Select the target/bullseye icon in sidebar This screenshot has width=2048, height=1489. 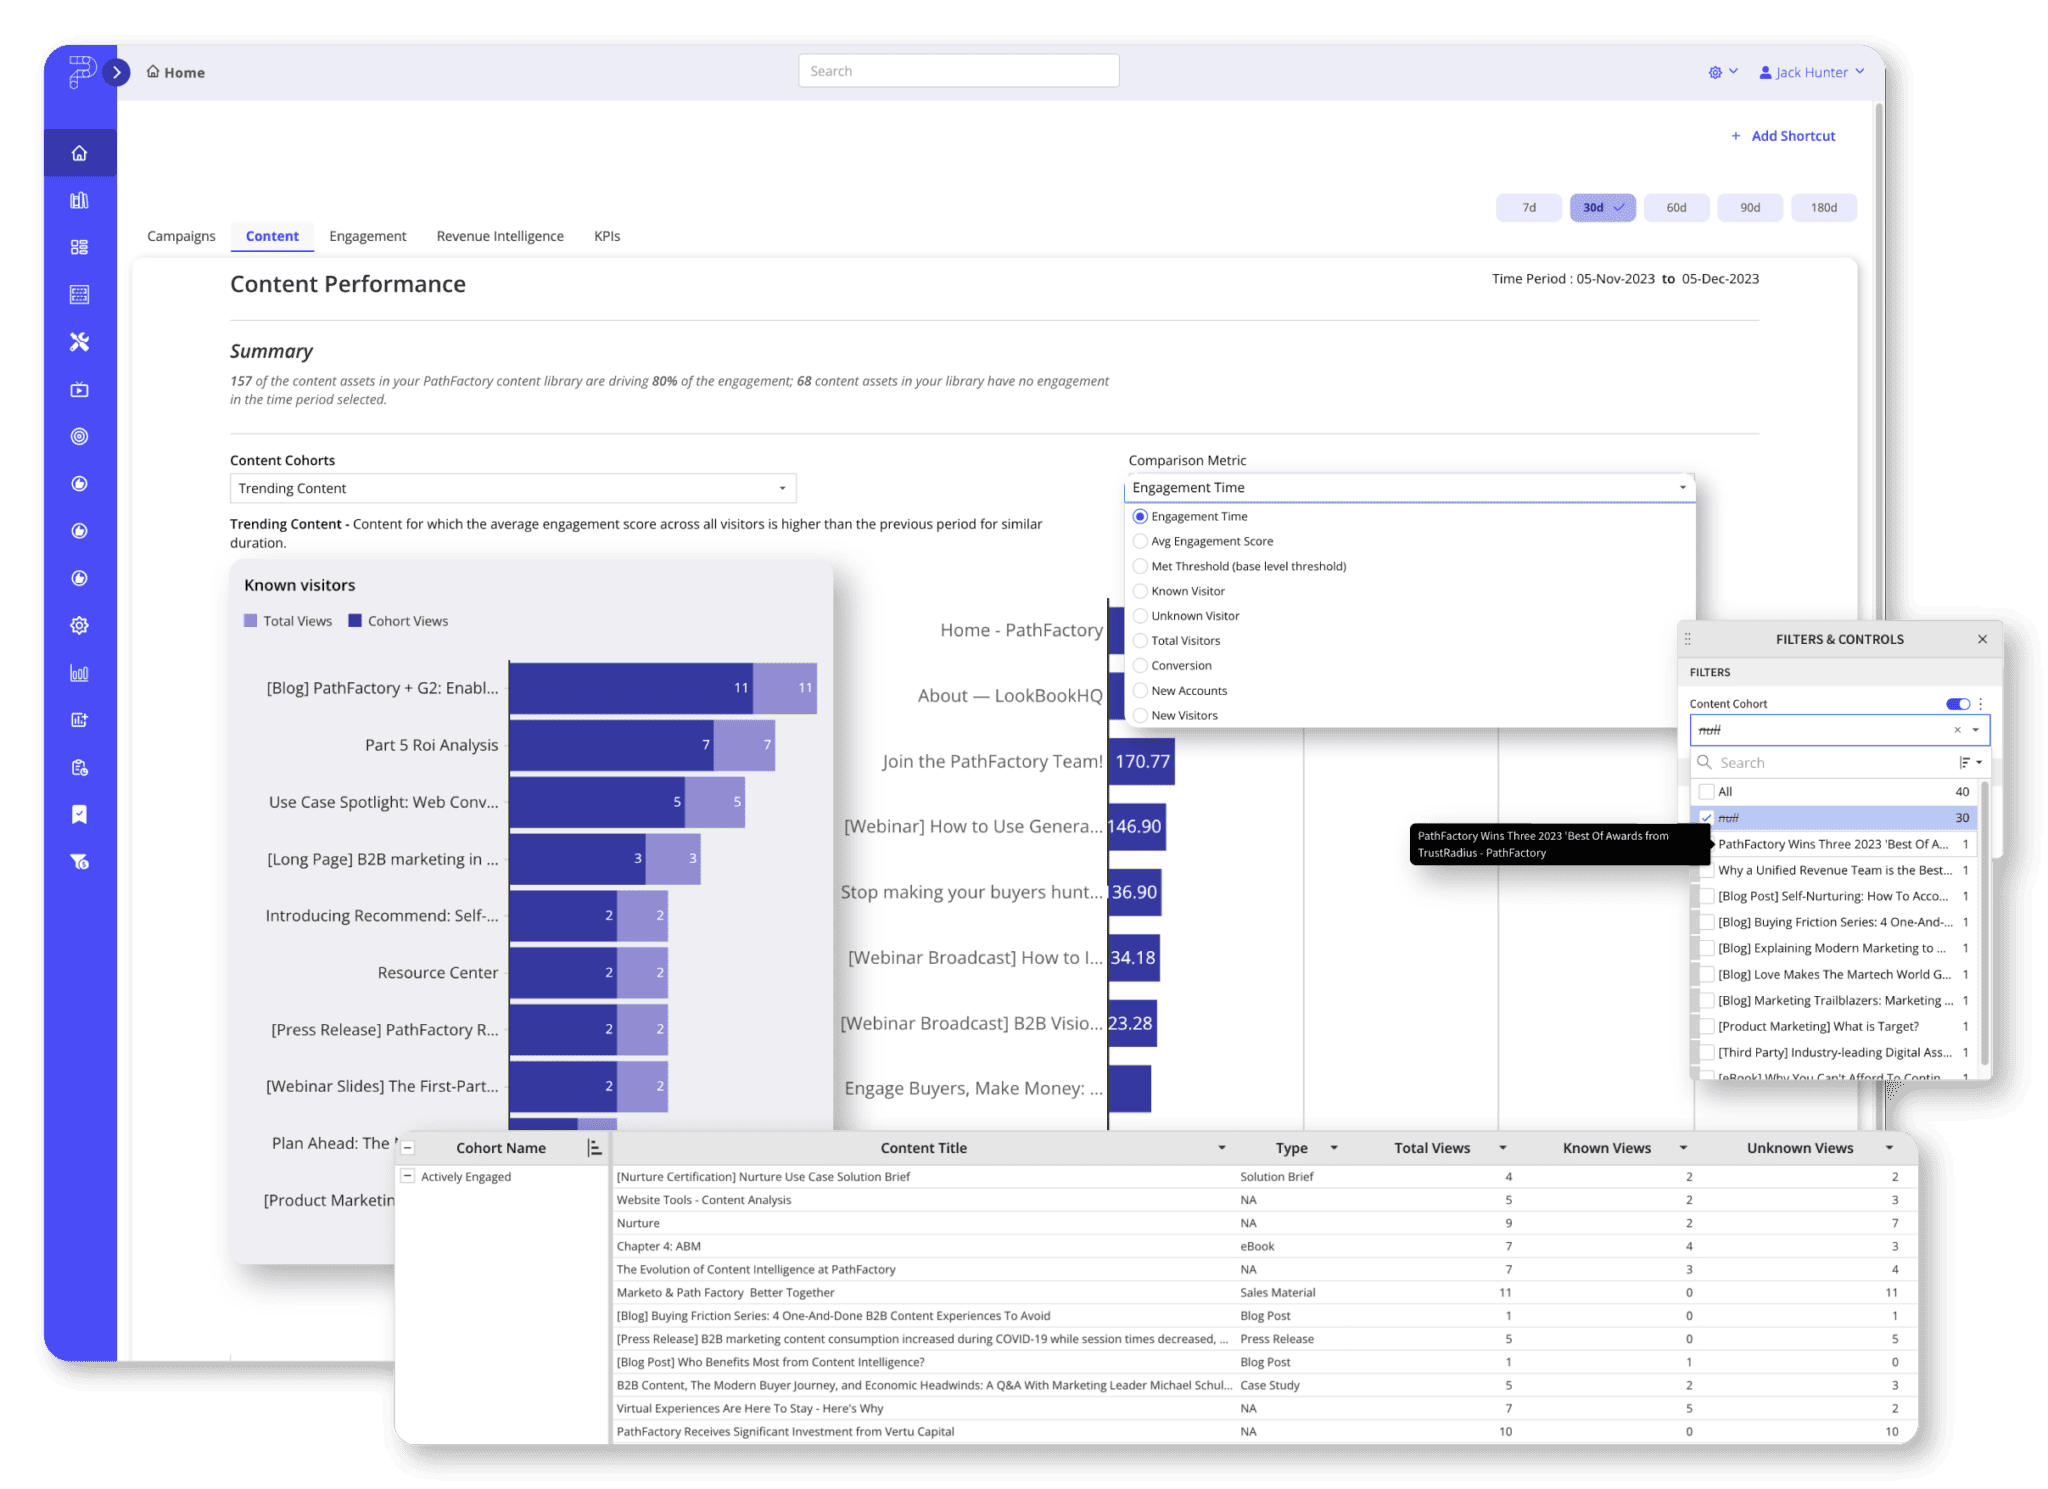79,436
